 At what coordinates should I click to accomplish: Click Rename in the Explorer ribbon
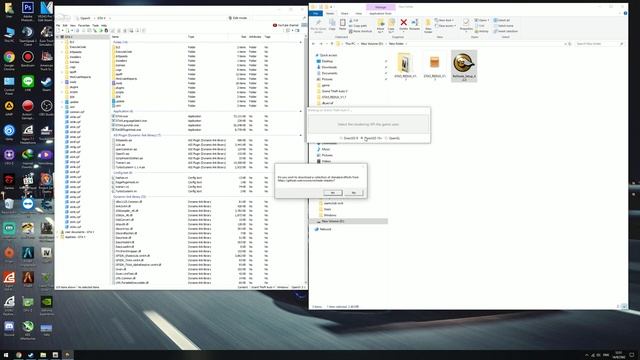click(x=415, y=24)
